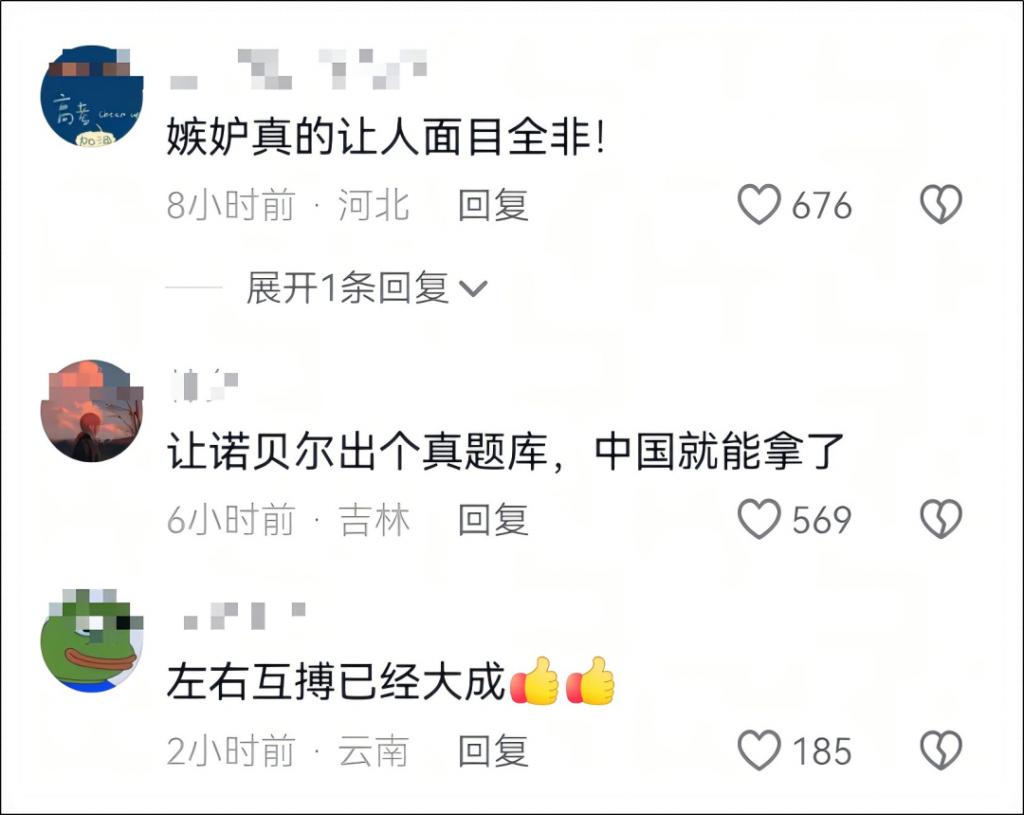Reply to the Jilin comment

click(x=493, y=520)
